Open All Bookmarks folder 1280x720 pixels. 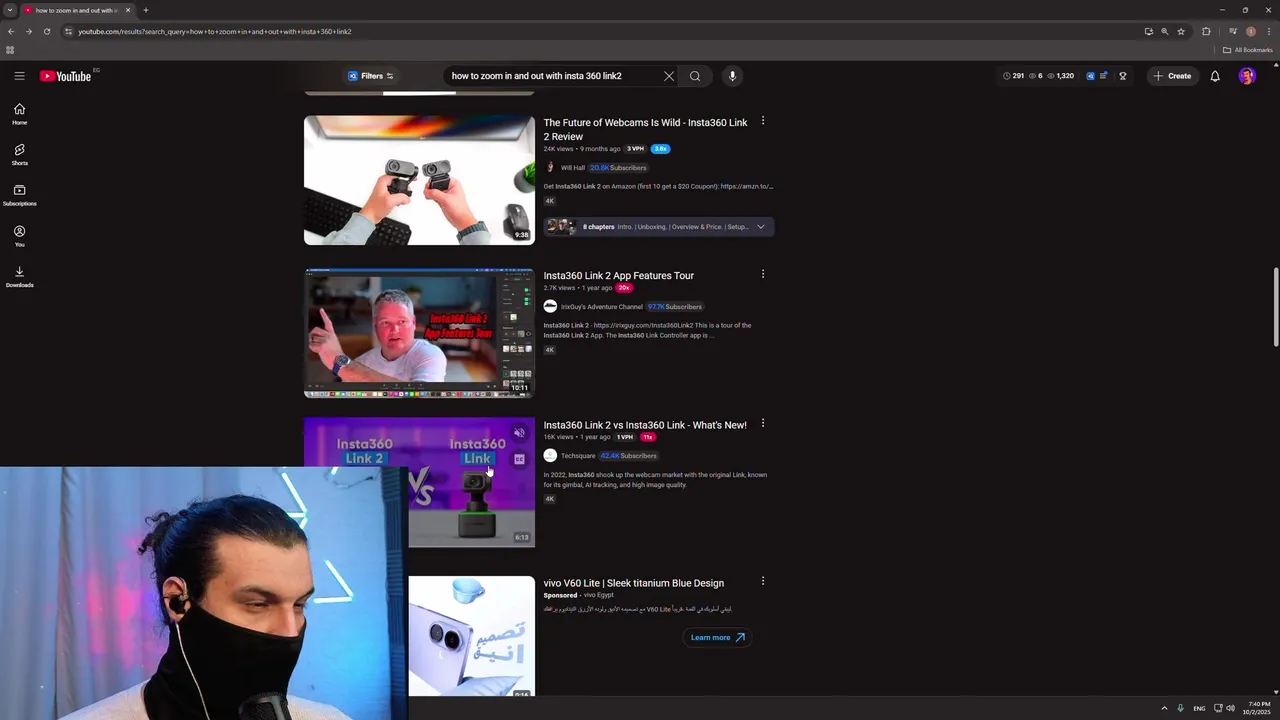(1247, 50)
